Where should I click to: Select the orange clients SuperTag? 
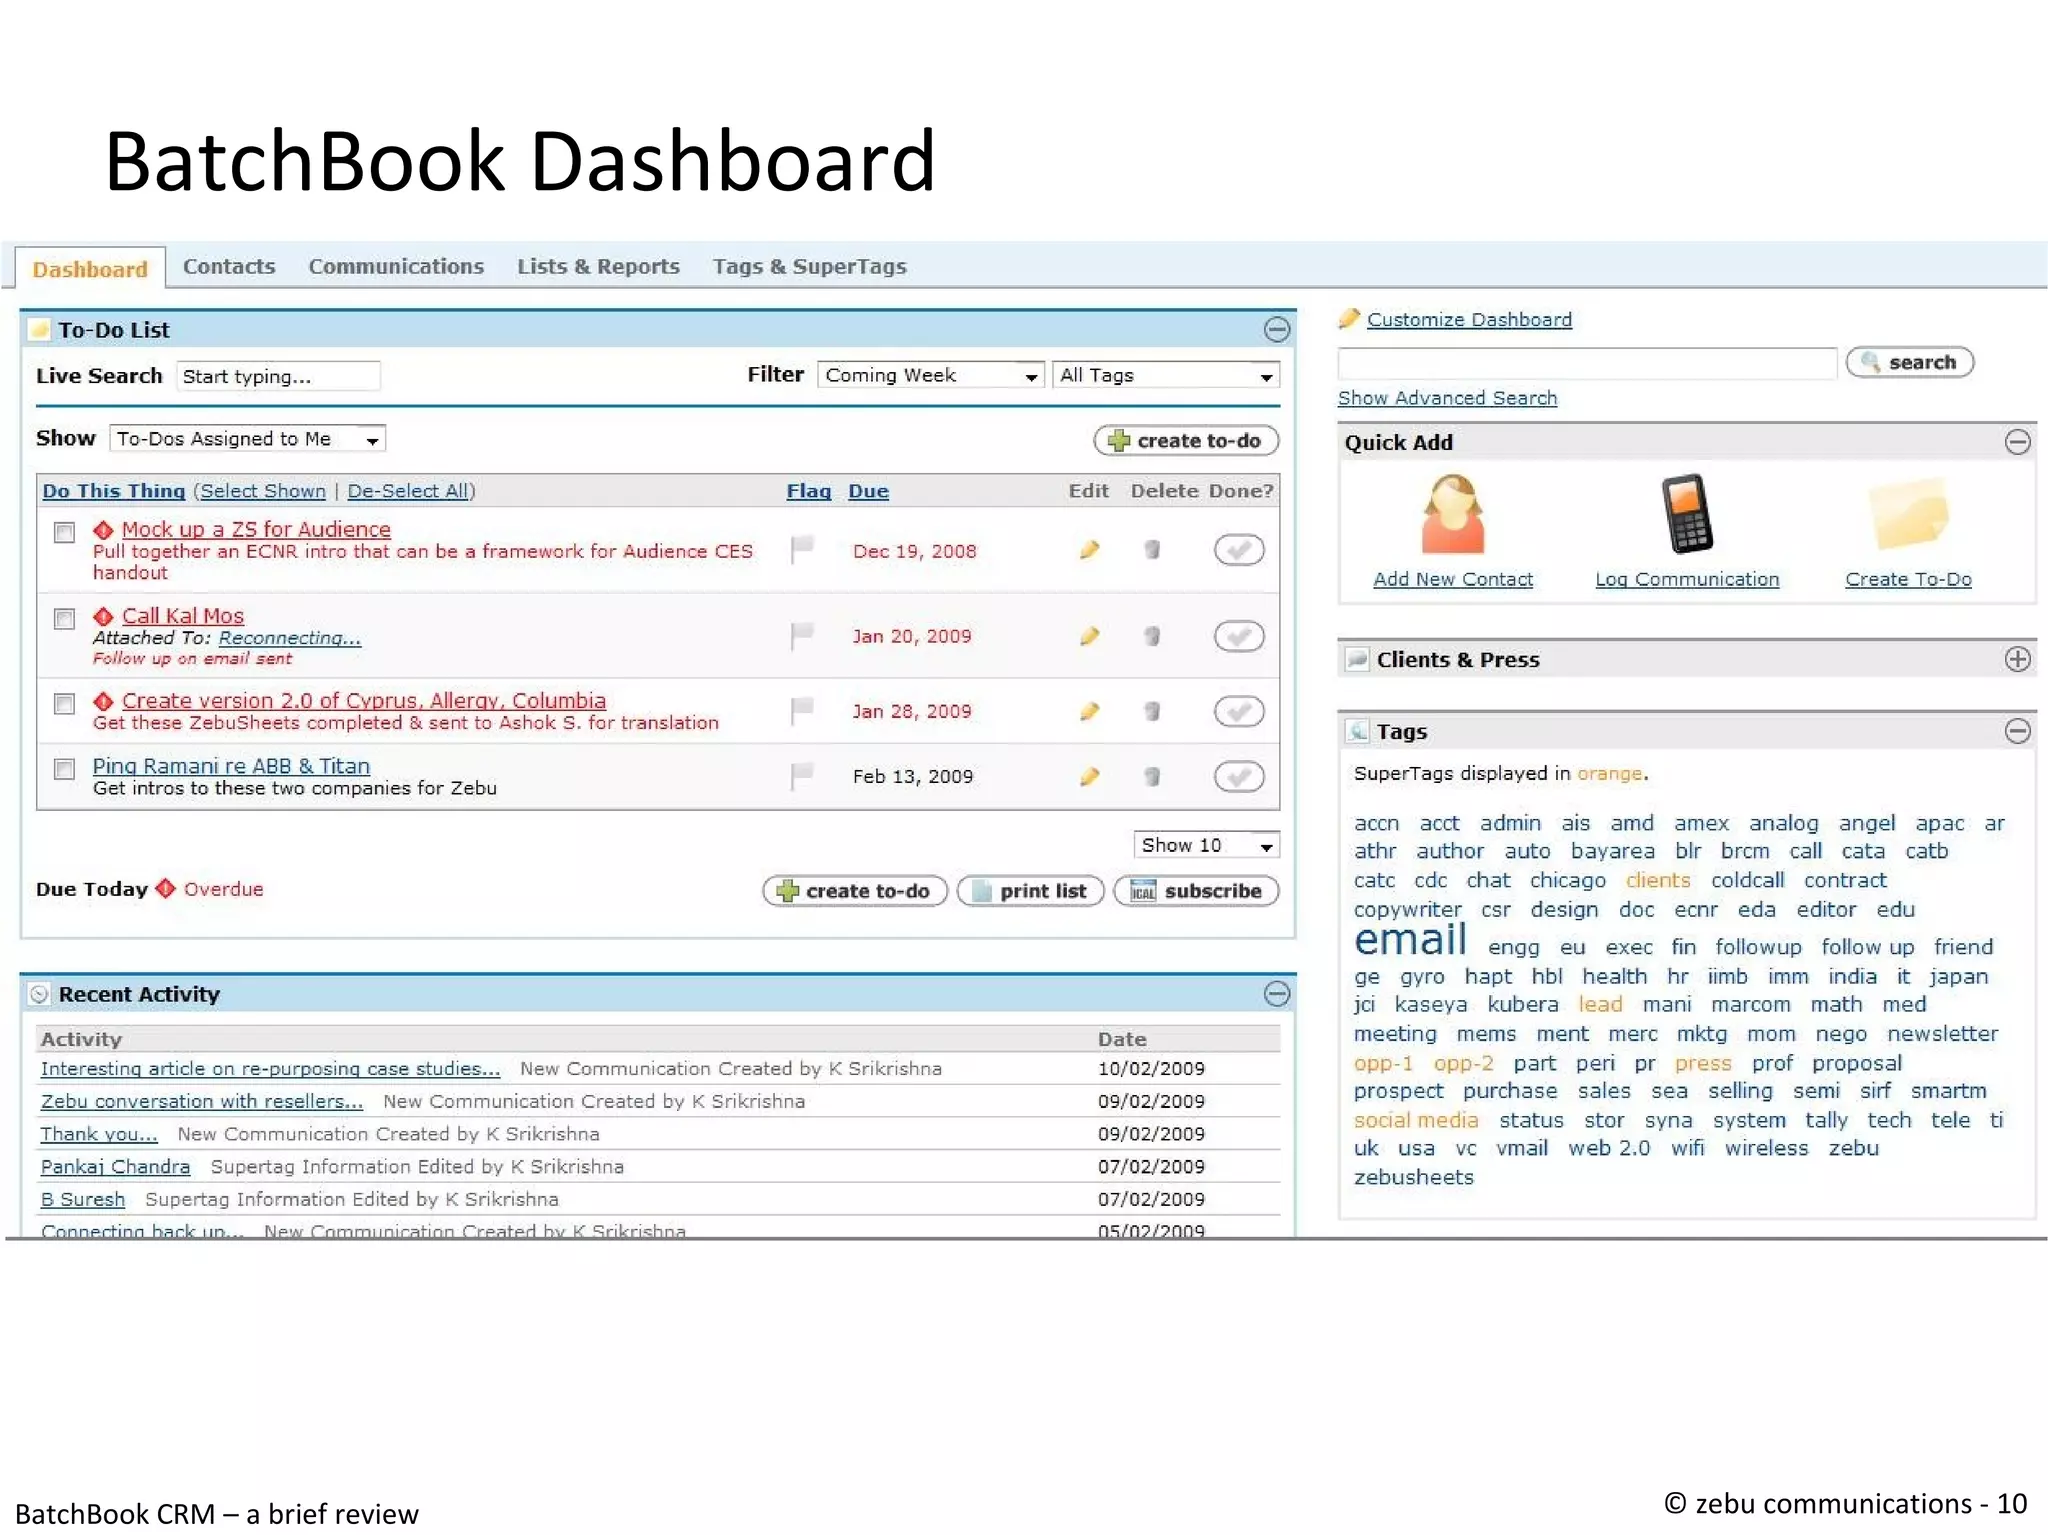coord(1658,880)
